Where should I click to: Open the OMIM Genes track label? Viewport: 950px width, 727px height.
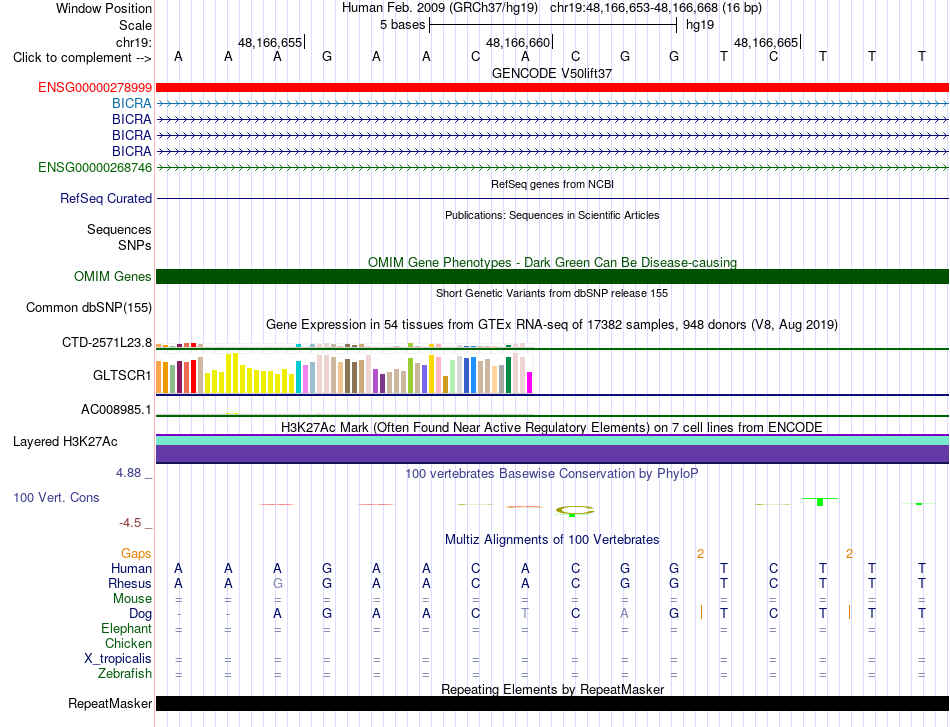click(x=113, y=276)
